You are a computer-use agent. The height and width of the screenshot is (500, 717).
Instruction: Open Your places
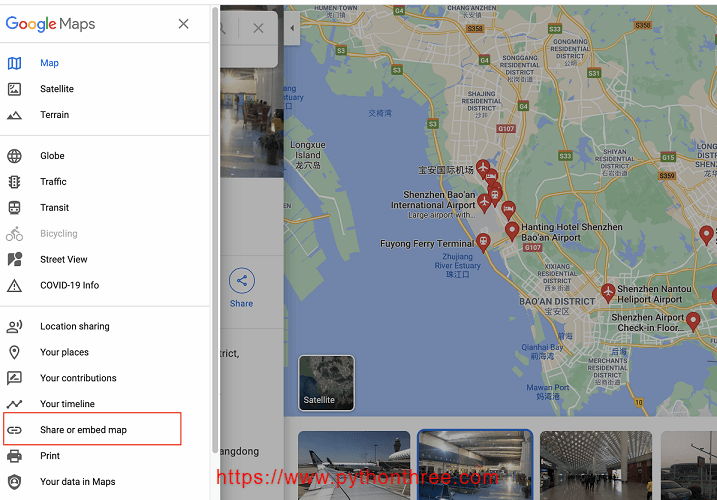[105, 352]
